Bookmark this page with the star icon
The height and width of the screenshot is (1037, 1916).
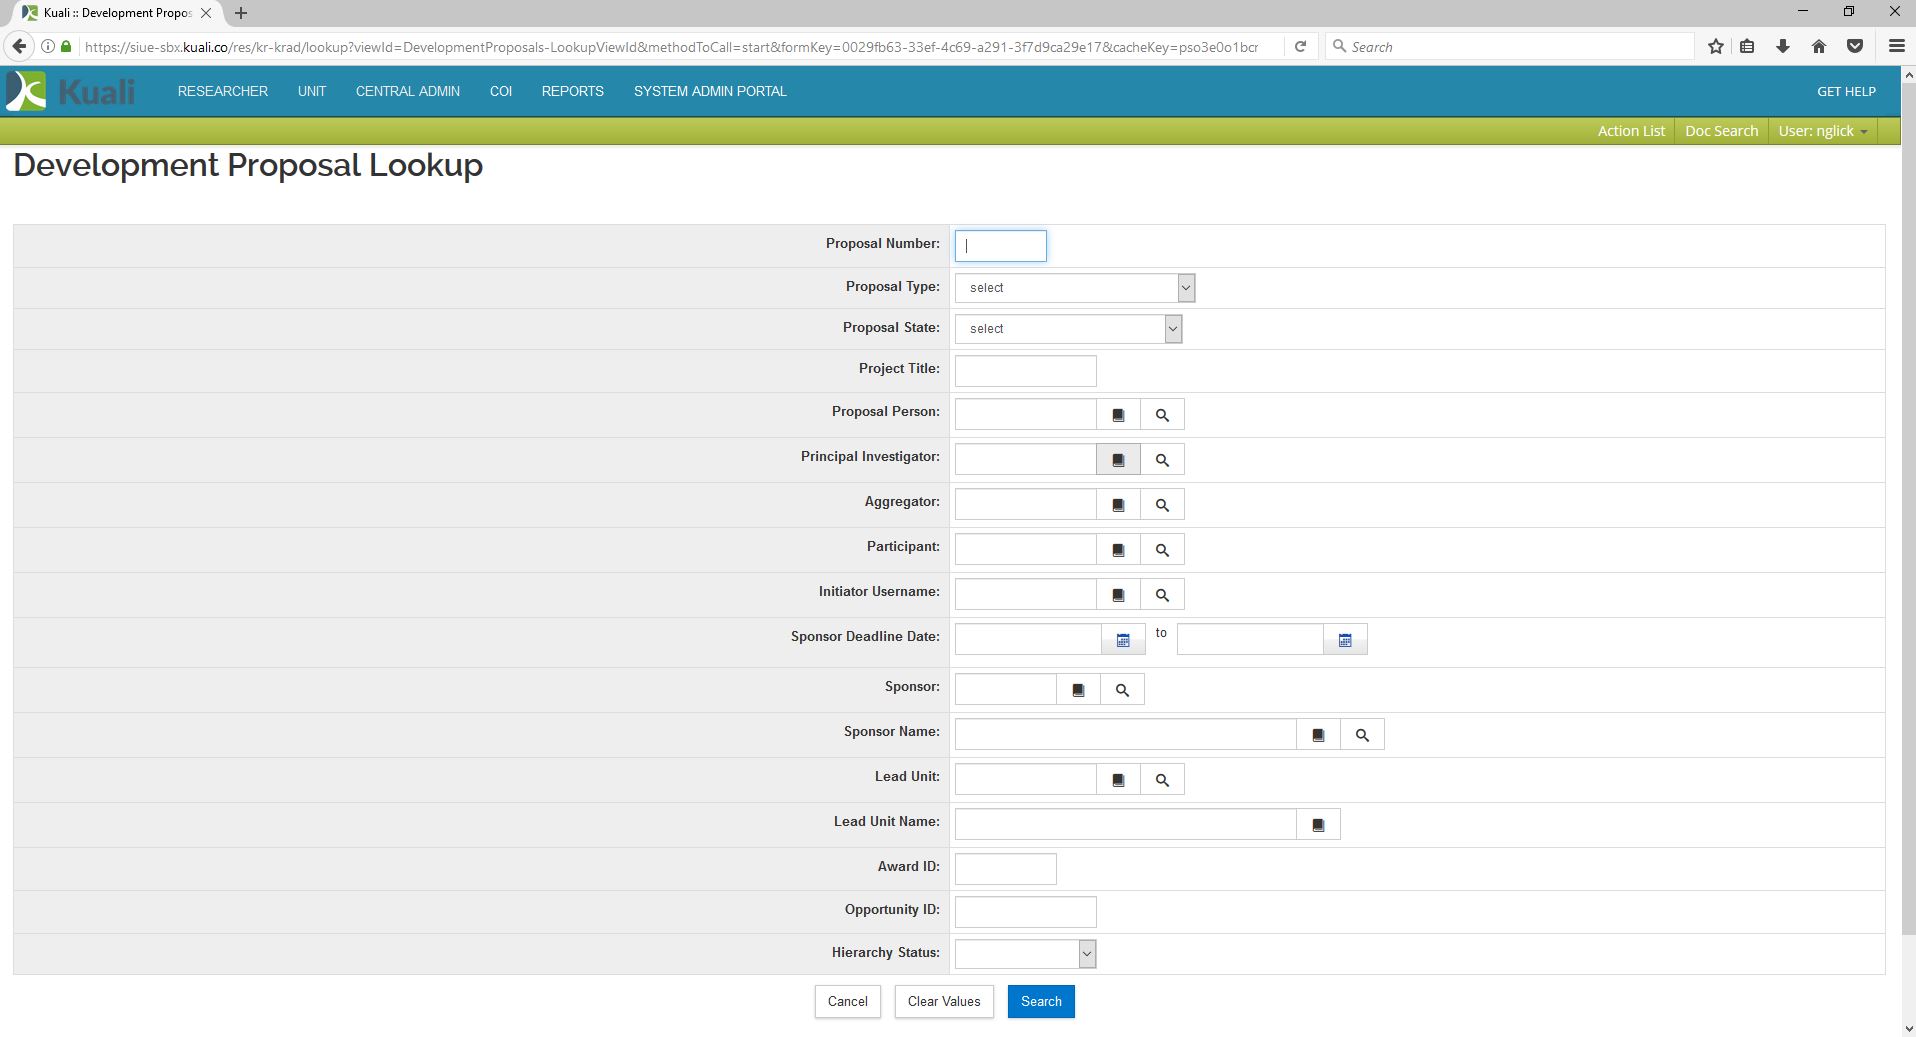point(1716,47)
